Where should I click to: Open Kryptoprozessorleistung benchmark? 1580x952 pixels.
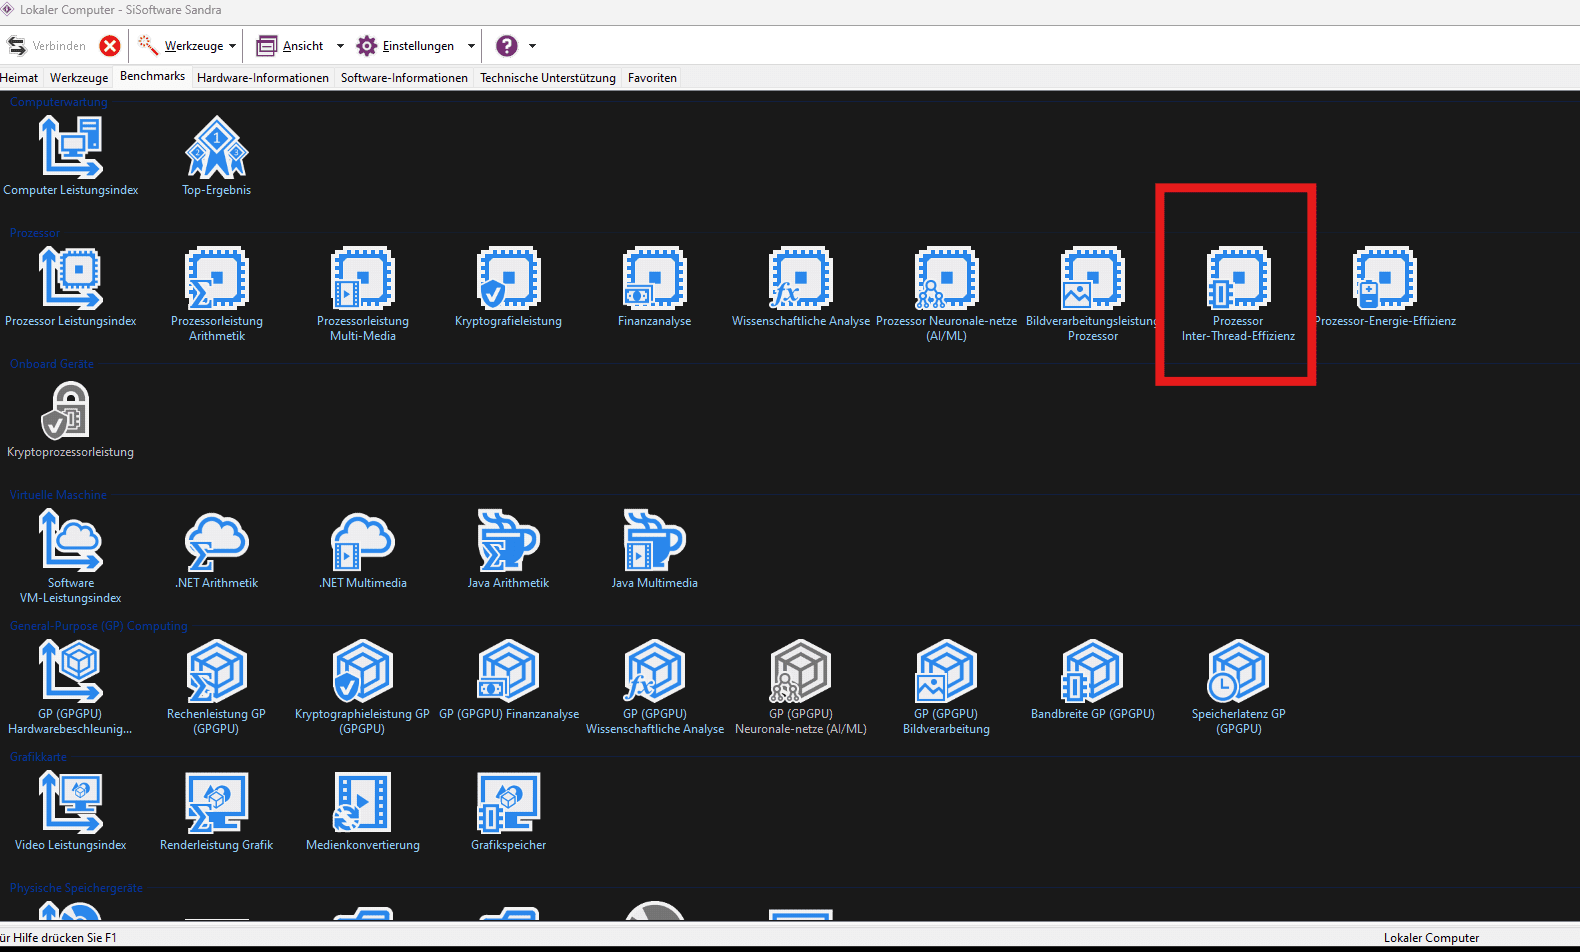pyautogui.click(x=71, y=417)
